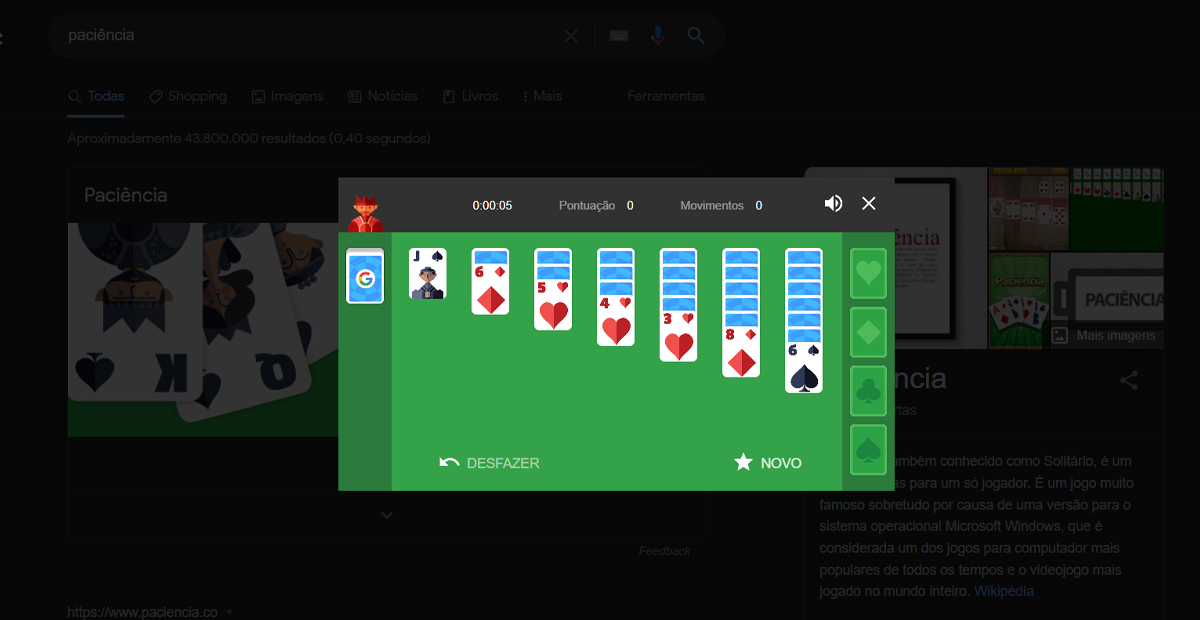Screen dimensions: 1200x620
Task: Open the paciencia.co result link
Action: pos(142,612)
